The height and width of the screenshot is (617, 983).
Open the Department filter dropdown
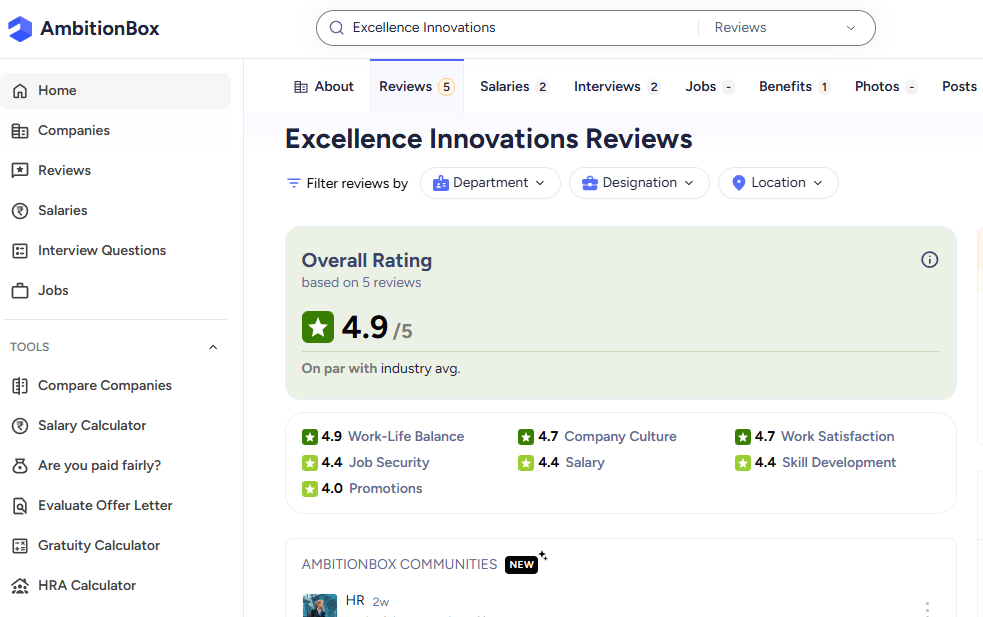[x=490, y=183]
